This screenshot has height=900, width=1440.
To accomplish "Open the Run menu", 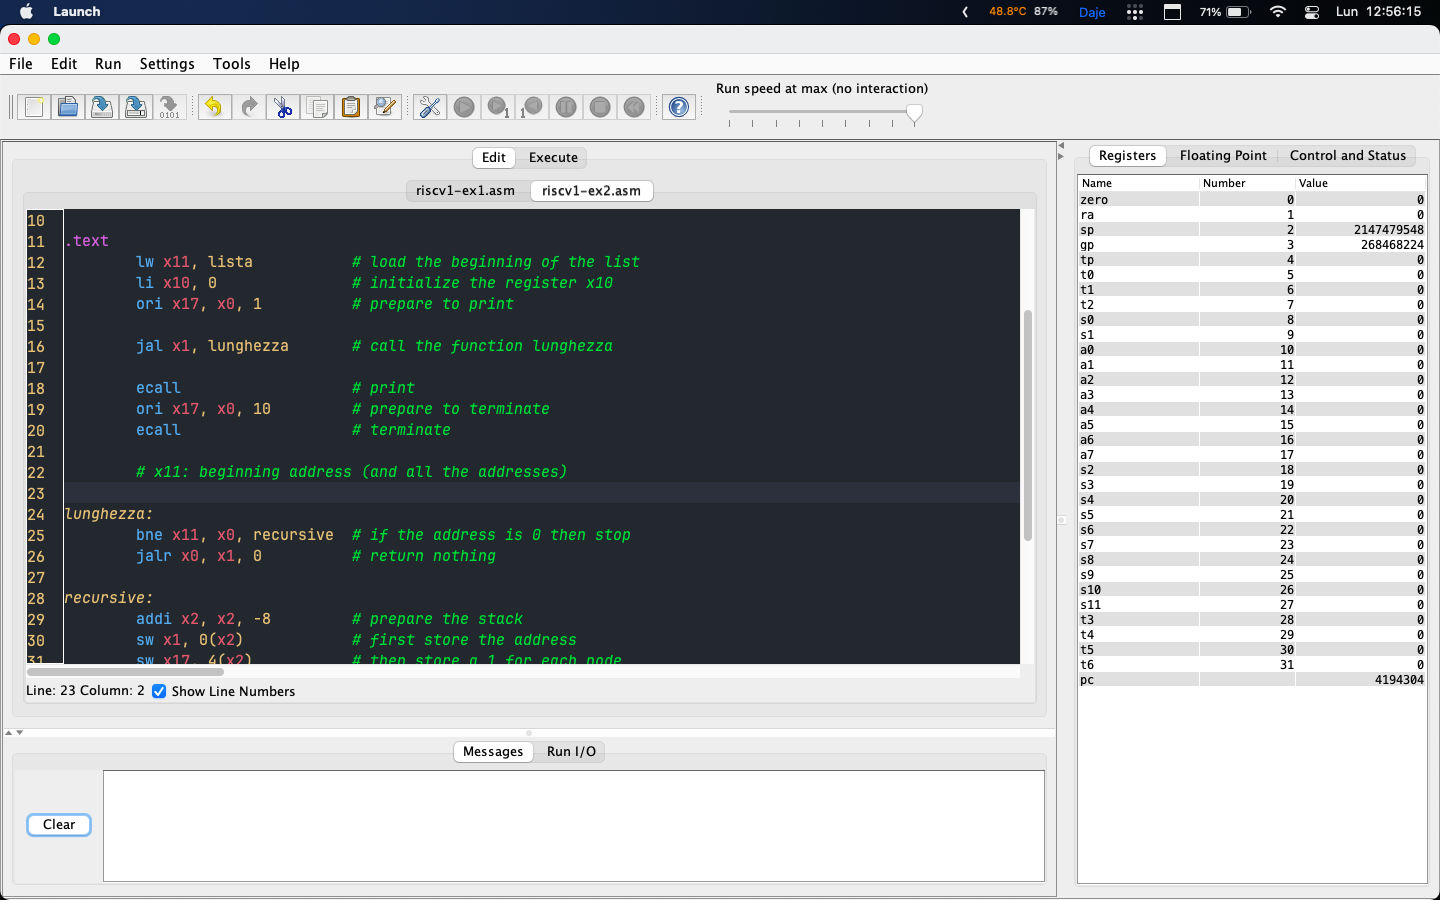I will 108,64.
